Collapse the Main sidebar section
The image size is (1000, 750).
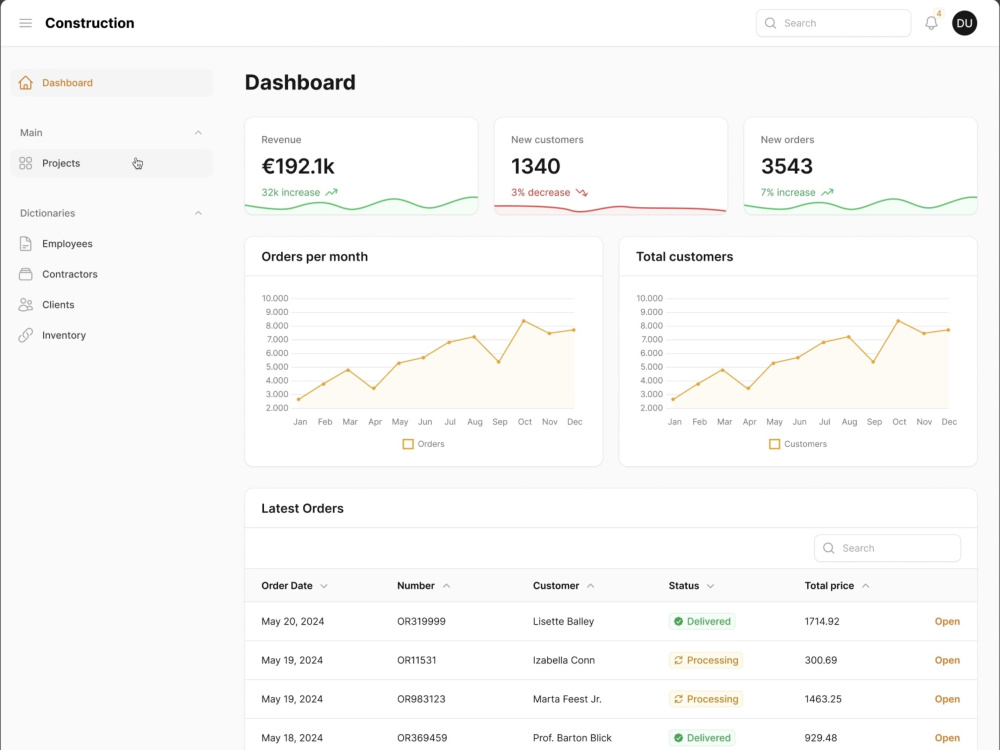coord(198,133)
